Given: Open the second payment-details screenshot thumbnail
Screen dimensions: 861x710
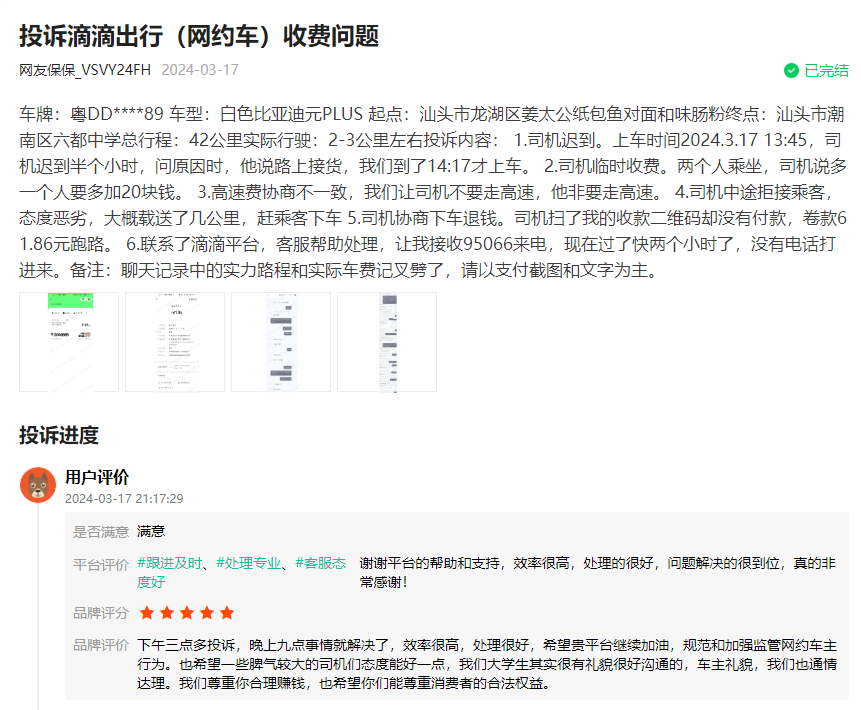Looking at the screenshot, I should [x=175, y=342].
